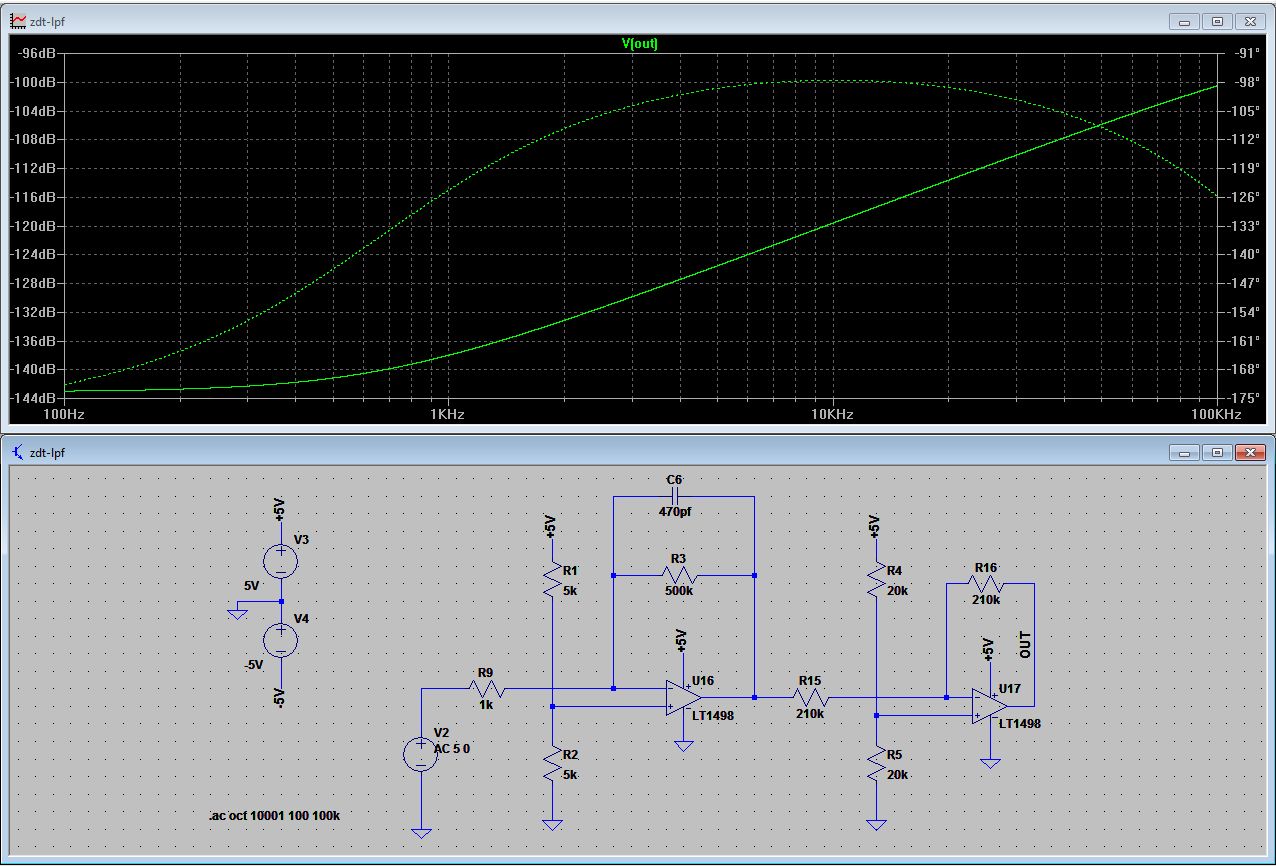Click the -91° phase axis label
This screenshot has height=867, width=1276.
pos(1249,53)
